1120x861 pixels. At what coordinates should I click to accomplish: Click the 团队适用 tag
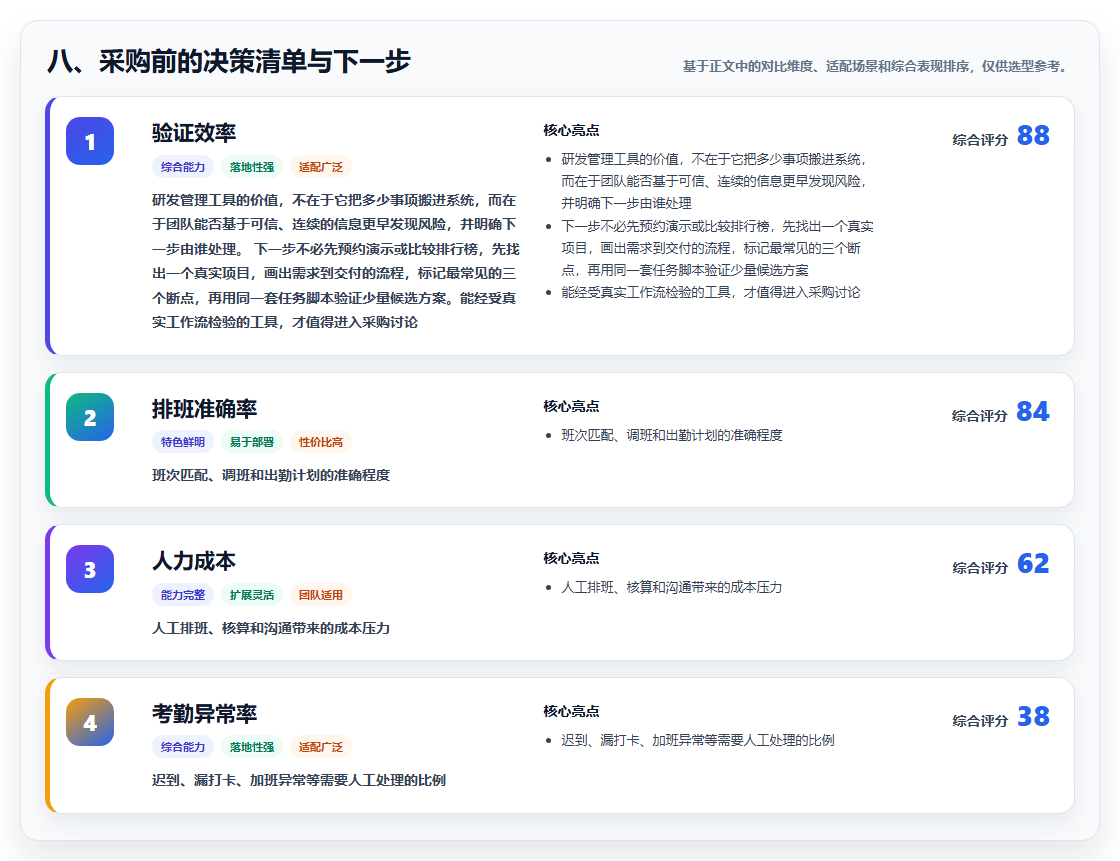click(321, 595)
